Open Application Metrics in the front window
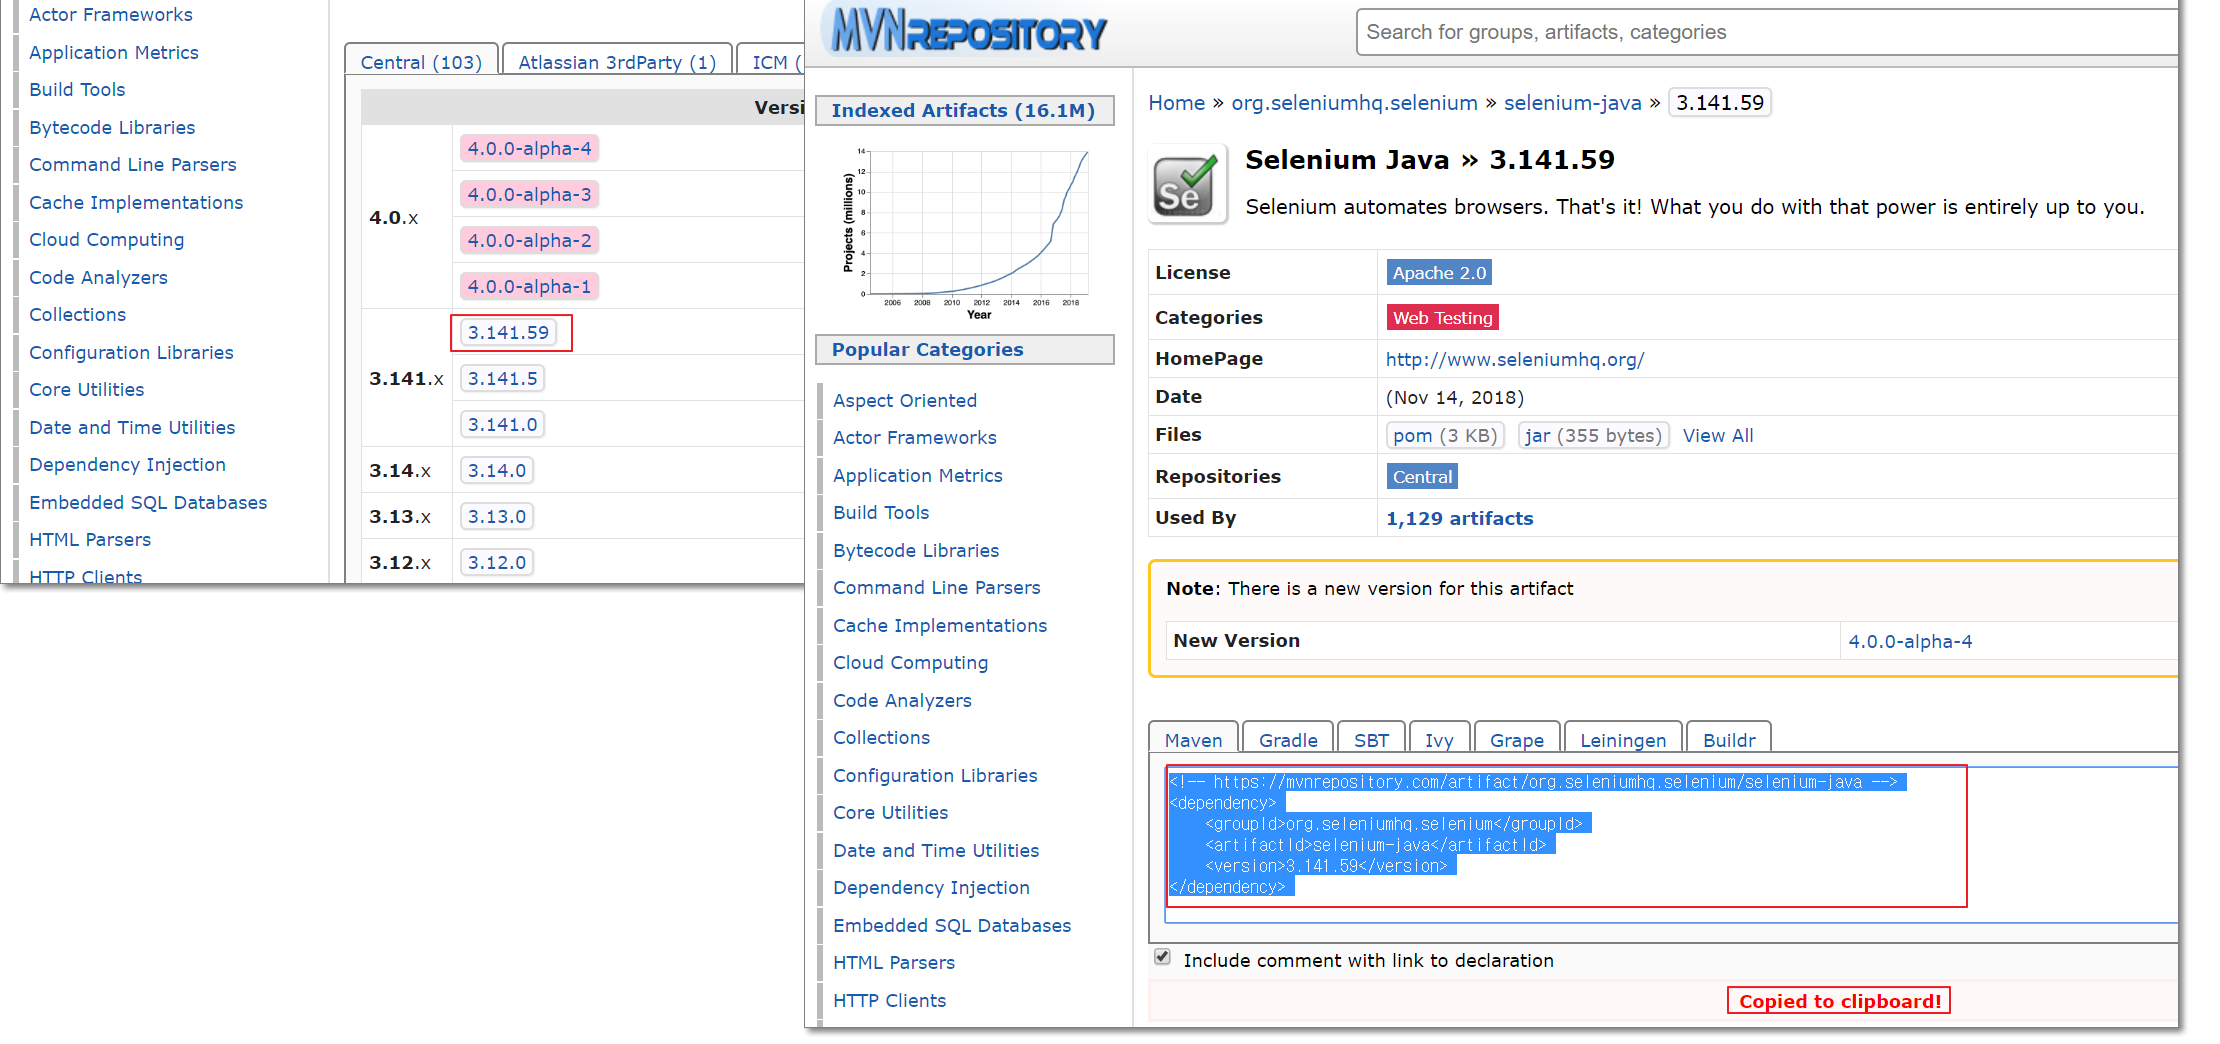 [x=918, y=475]
